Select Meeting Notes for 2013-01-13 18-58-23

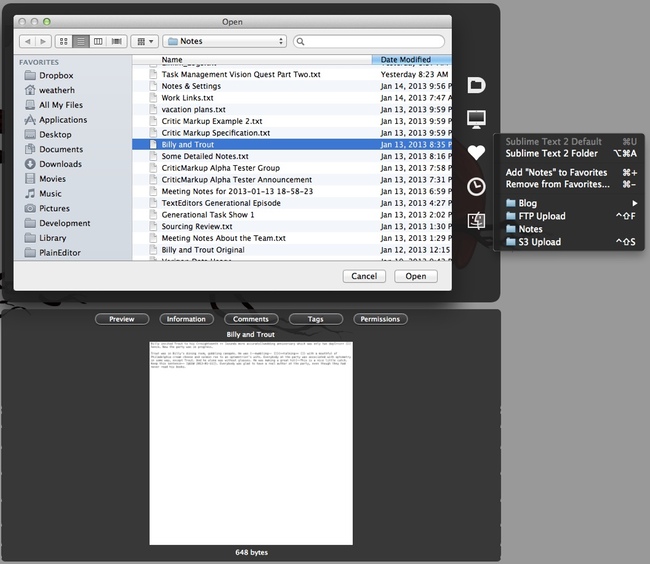292,191
